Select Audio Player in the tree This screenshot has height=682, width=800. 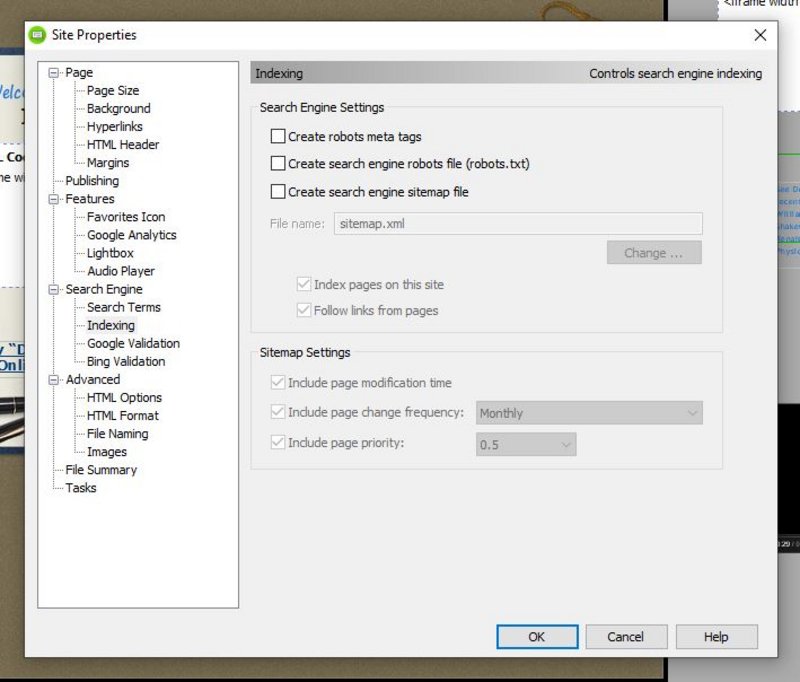coord(121,271)
